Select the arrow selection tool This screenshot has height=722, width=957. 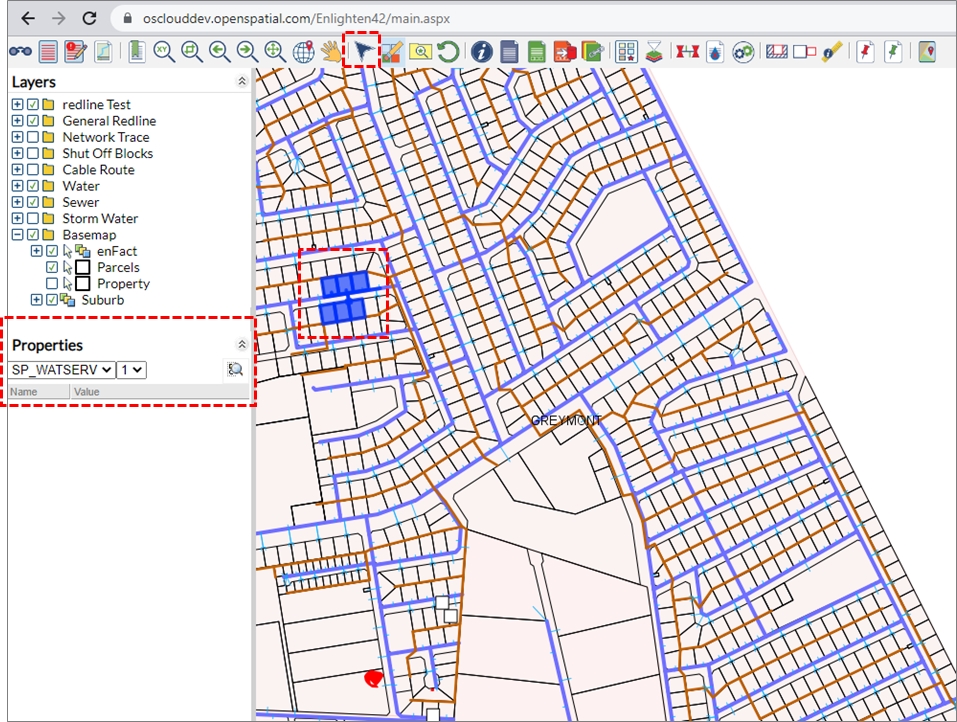pos(362,51)
